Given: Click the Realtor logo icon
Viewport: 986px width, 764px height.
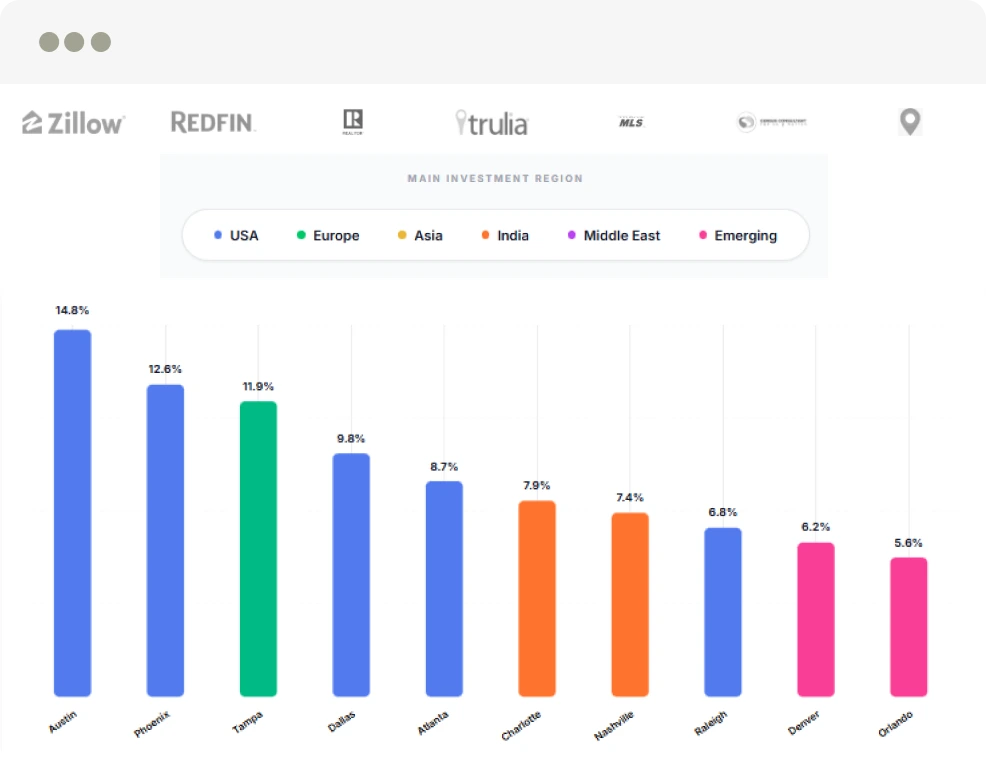Looking at the screenshot, I should (x=352, y=122).
